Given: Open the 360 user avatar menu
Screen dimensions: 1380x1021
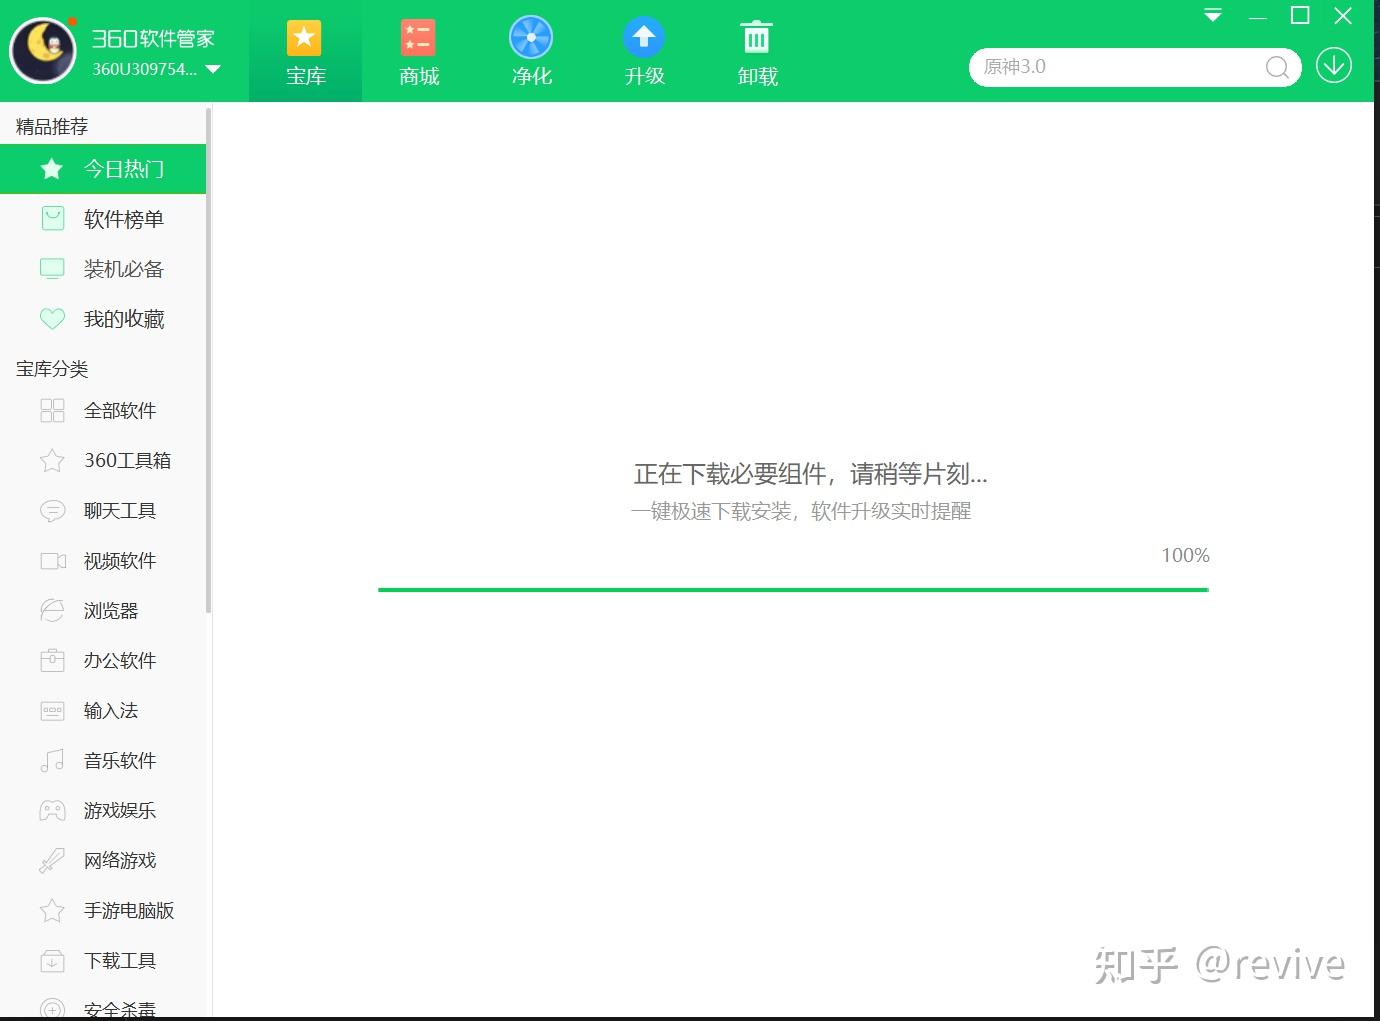Looking at the screenshot, I should pyautogui.click(x=42, y=50).
